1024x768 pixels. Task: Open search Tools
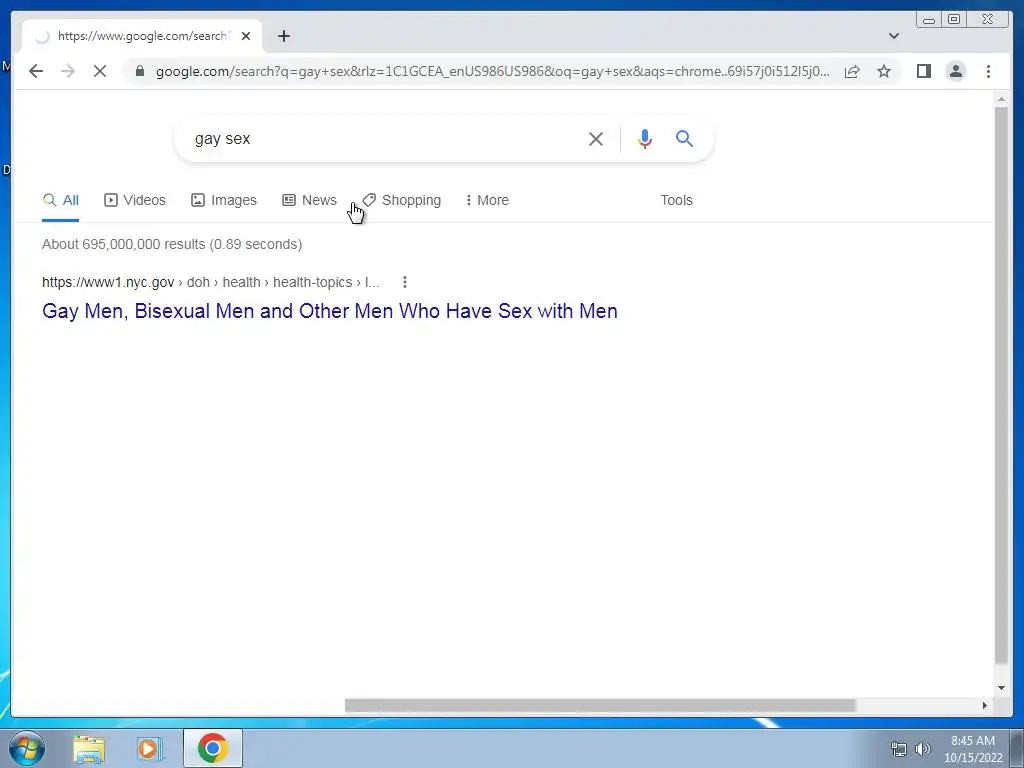point(677,200)
